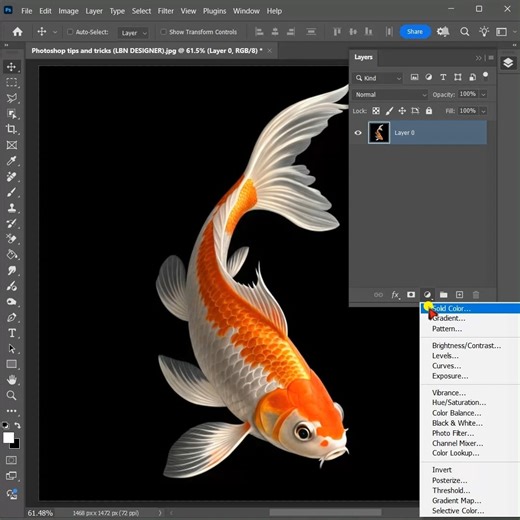
Task: Select the Pen tool
Action: pos(12,317)
